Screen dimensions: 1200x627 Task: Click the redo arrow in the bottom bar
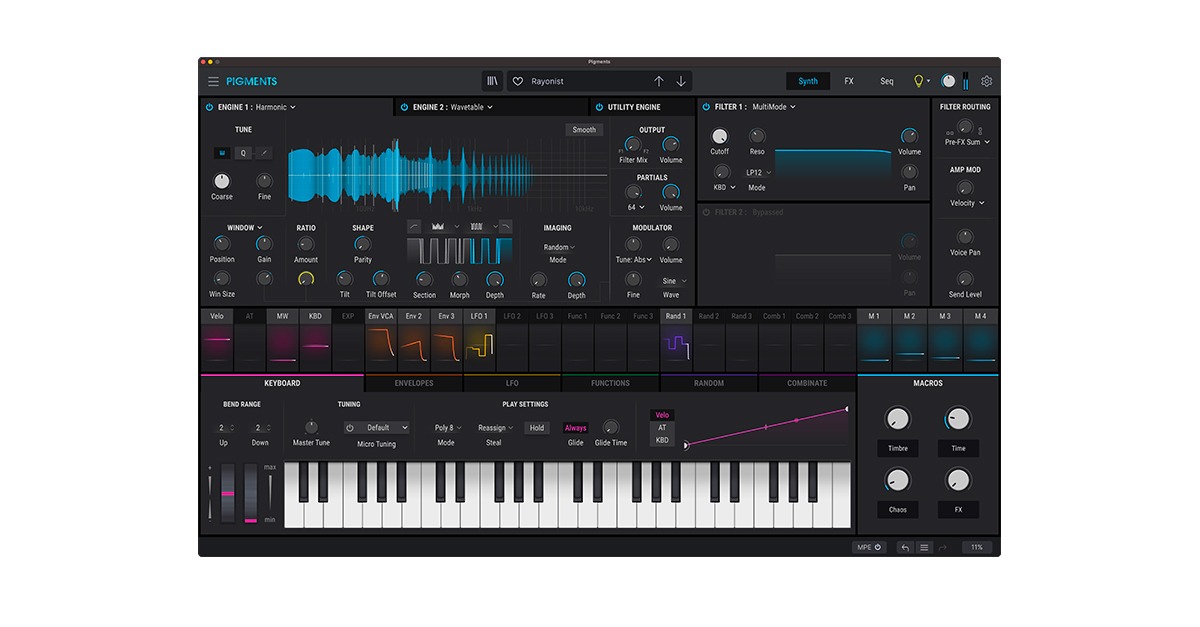(942, 547)
